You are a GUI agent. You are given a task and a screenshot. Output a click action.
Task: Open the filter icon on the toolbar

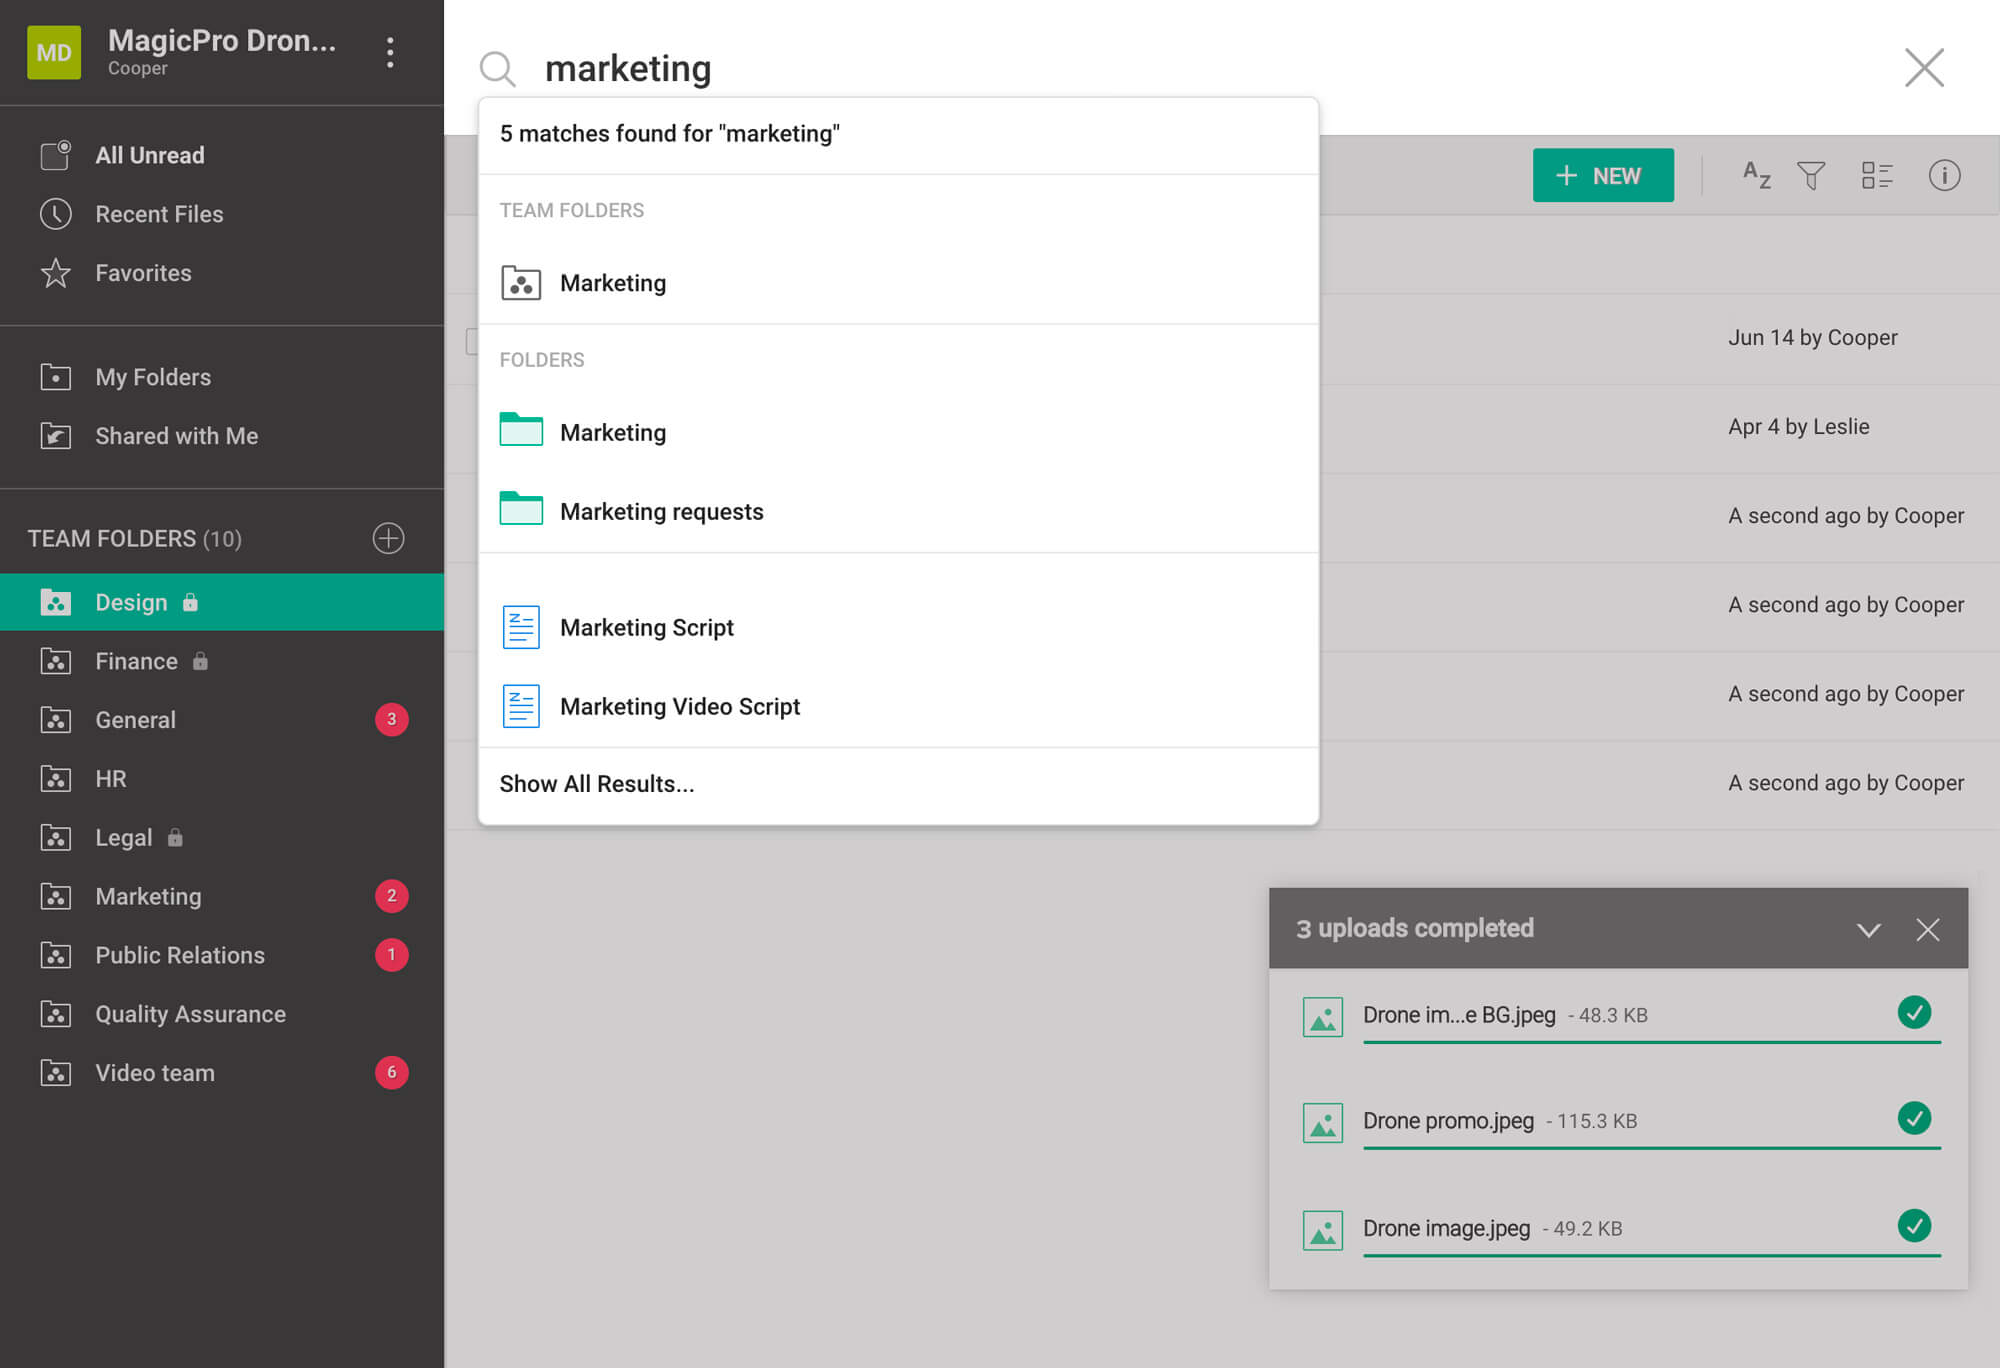(x=1812, y=175)
